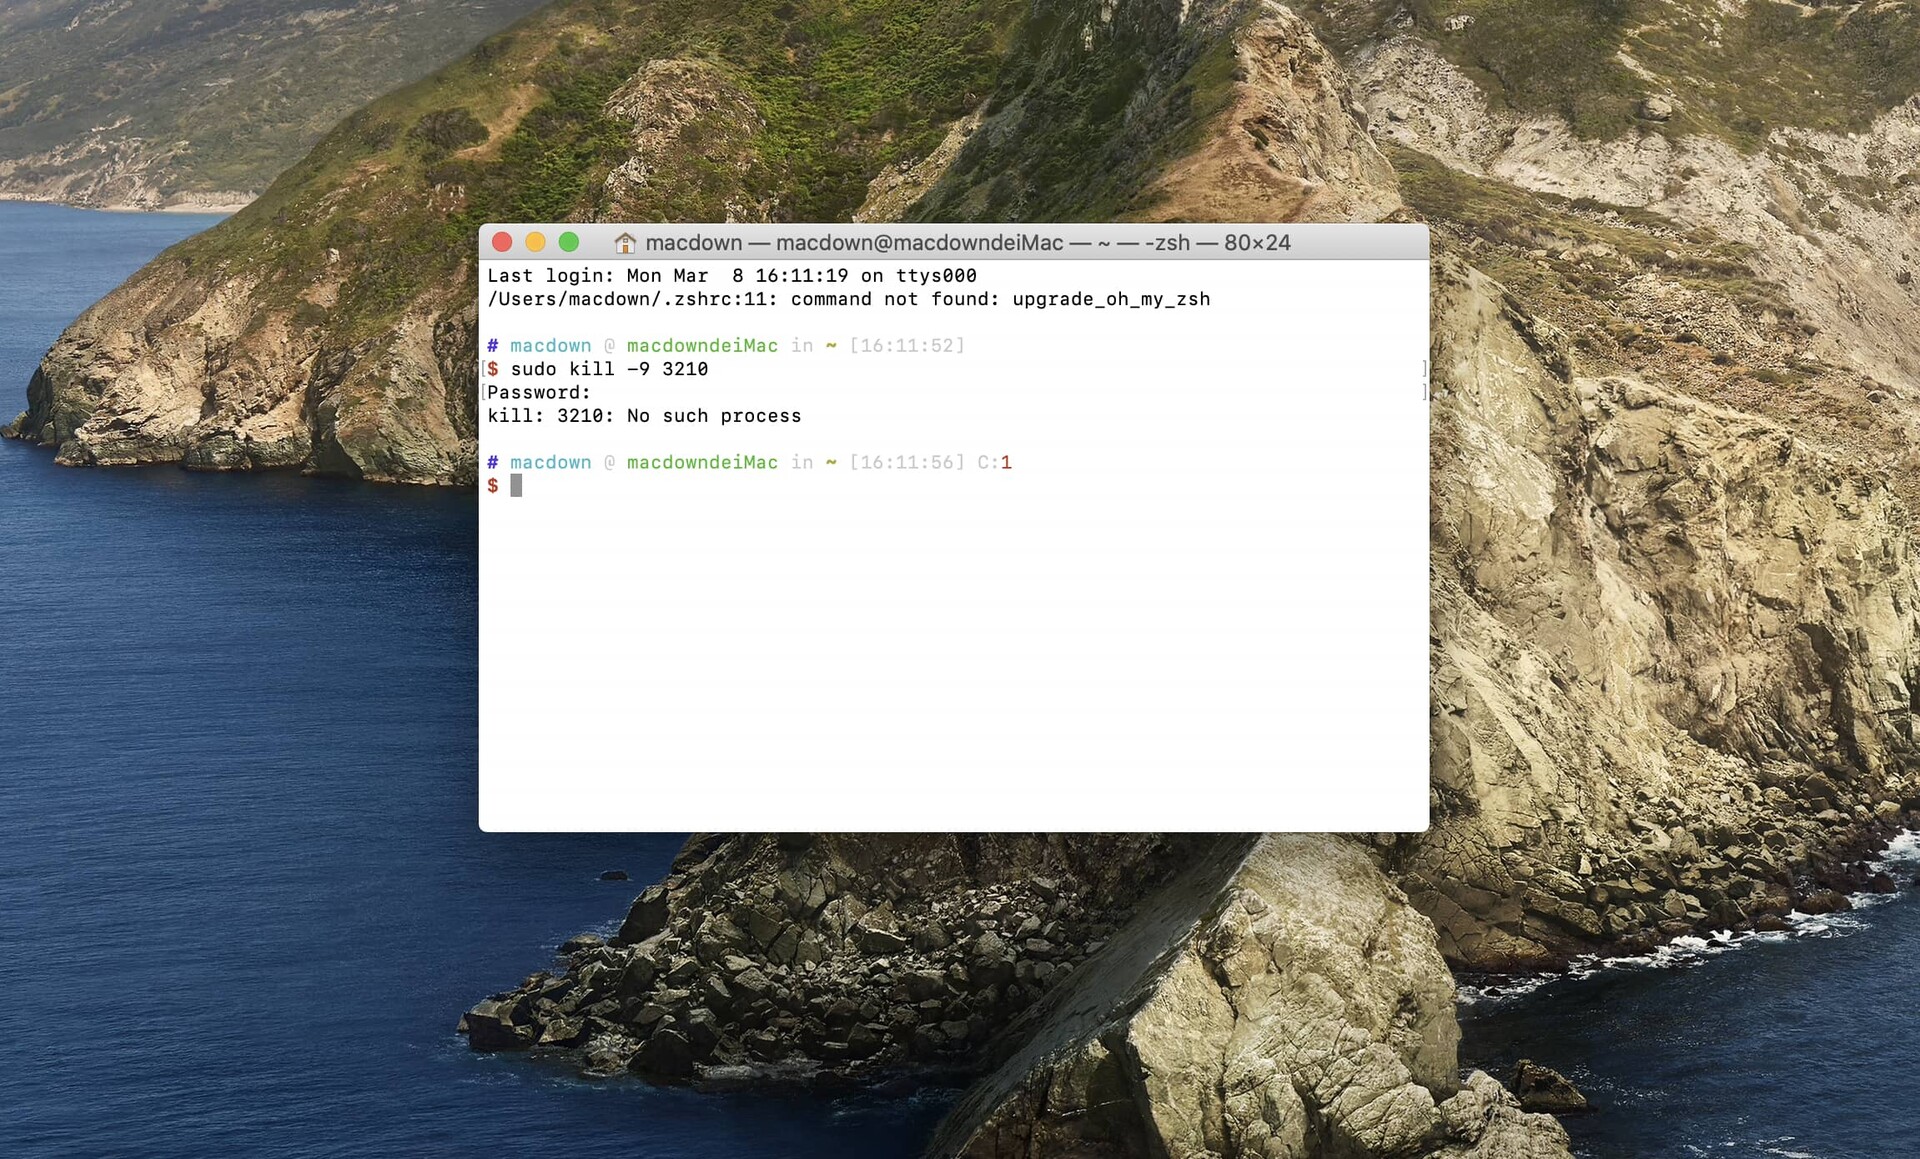
Task: Click the window title text "-zsh — 80×24"
Action: pyautogui.click(x=1217, y=243)
